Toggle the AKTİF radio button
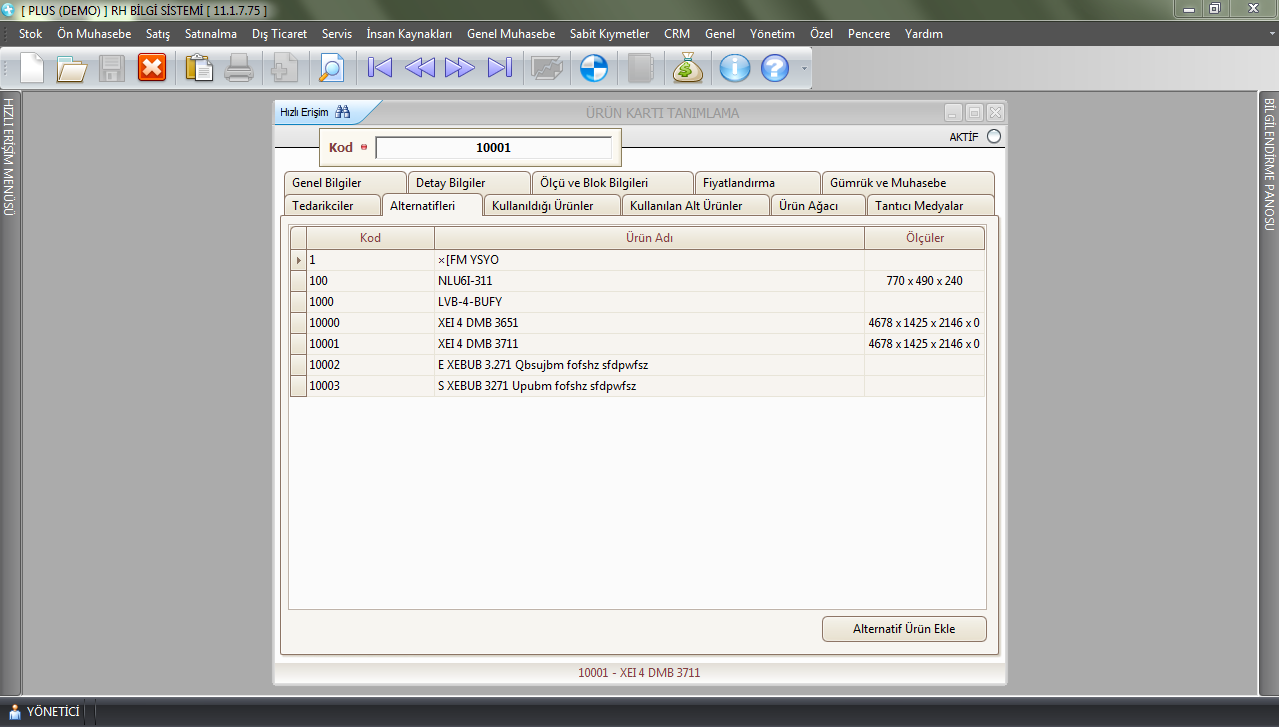The height and width of the screenshot is (727, 1279). click(993, 137)
